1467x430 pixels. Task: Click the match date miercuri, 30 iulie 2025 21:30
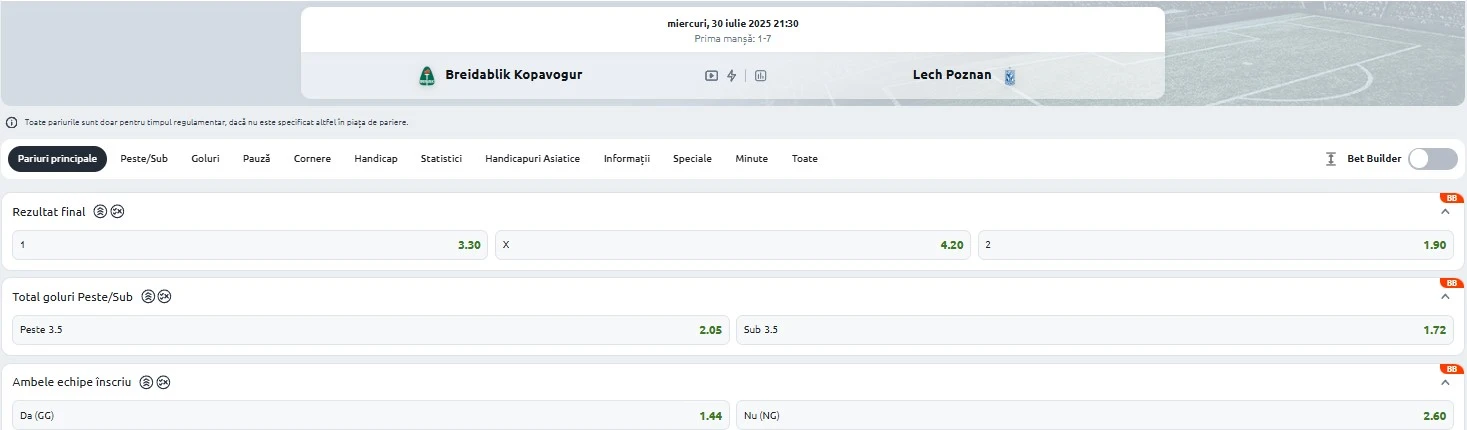[x=733, y=23]
